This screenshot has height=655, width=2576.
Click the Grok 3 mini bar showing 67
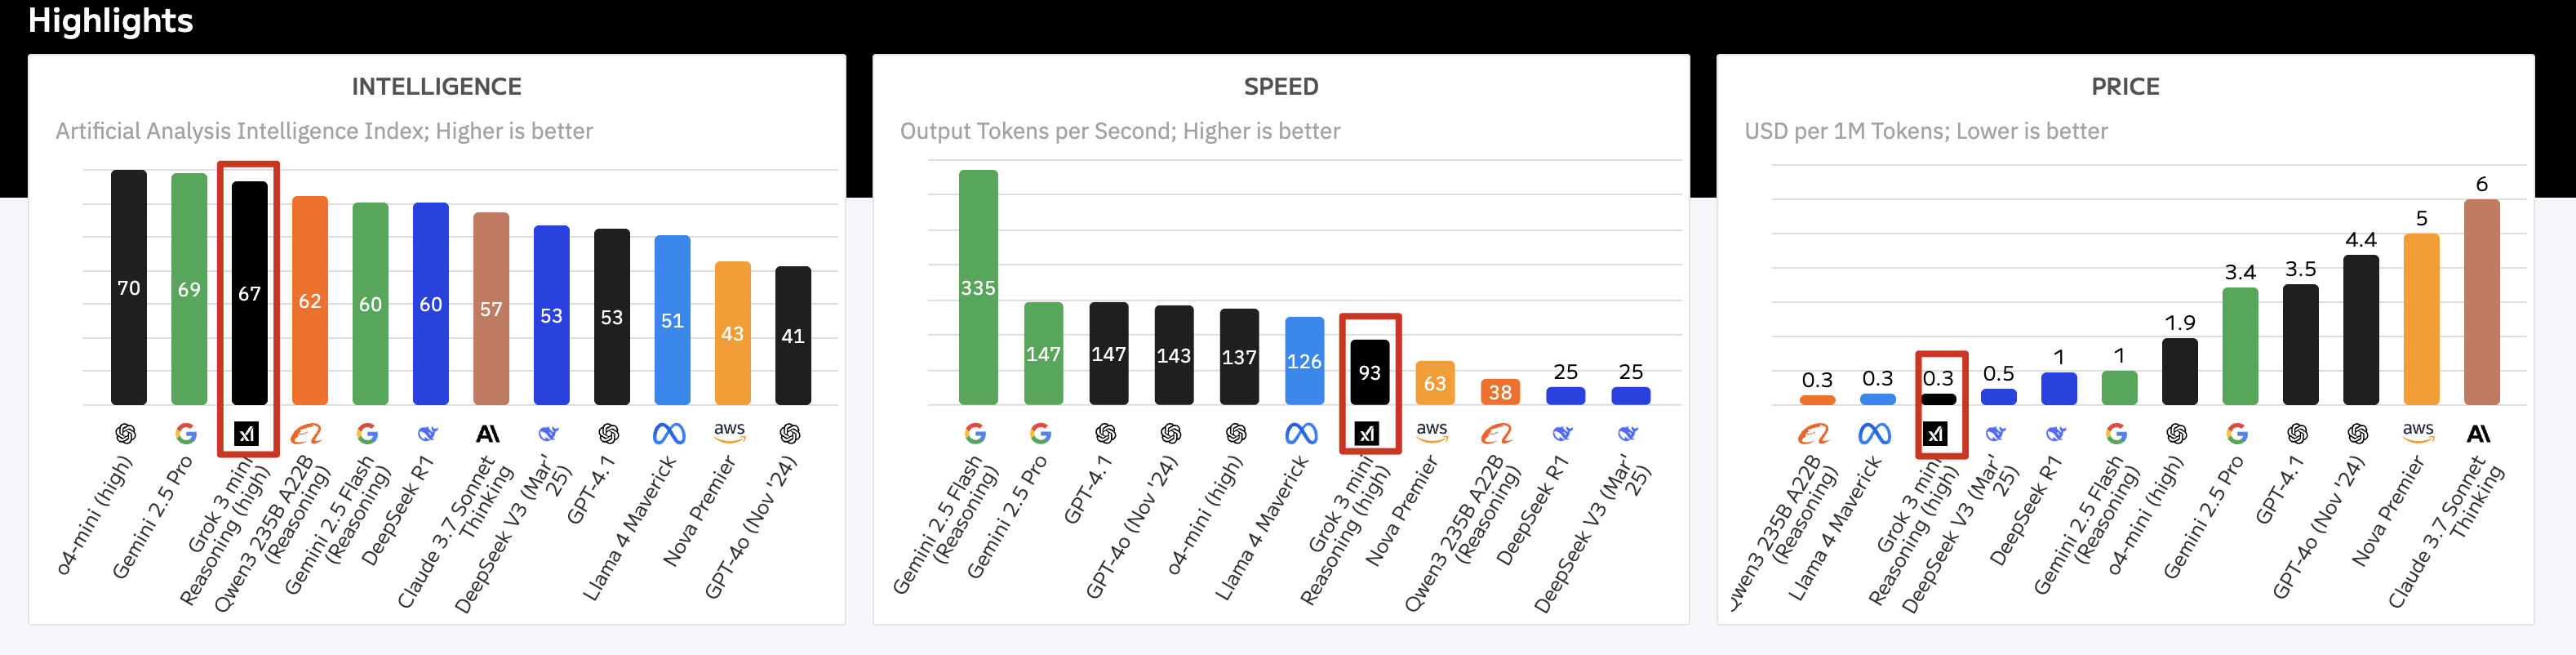coord(250,292)
